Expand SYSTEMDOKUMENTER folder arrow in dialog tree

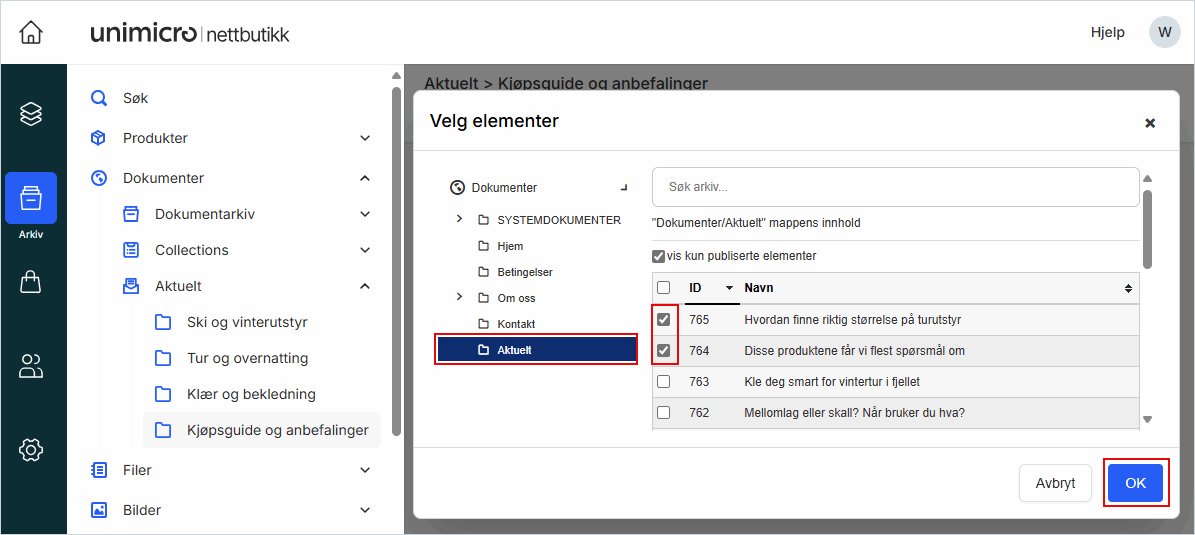pos(459,219)
